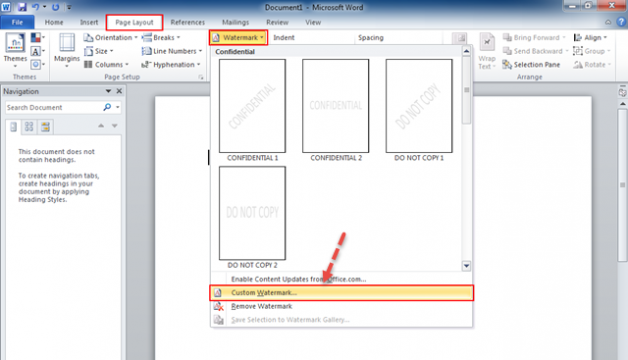Click the Undo arrow icon

tap(36, 7)
